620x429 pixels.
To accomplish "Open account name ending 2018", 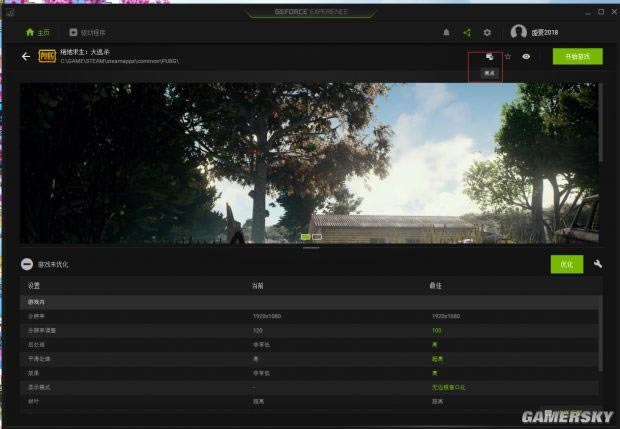I will click(x=544, y=32).
